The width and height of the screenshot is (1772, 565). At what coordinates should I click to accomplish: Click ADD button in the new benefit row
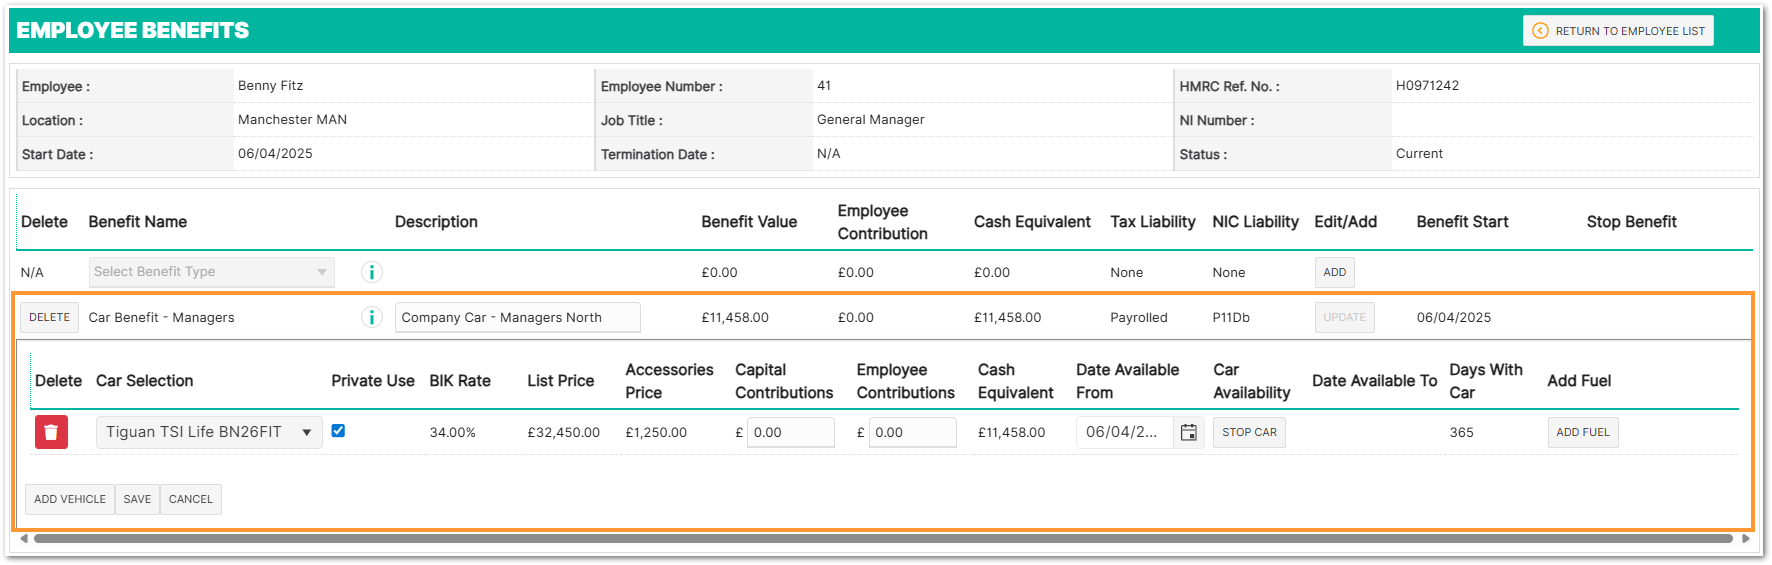tap(1334, 272)
